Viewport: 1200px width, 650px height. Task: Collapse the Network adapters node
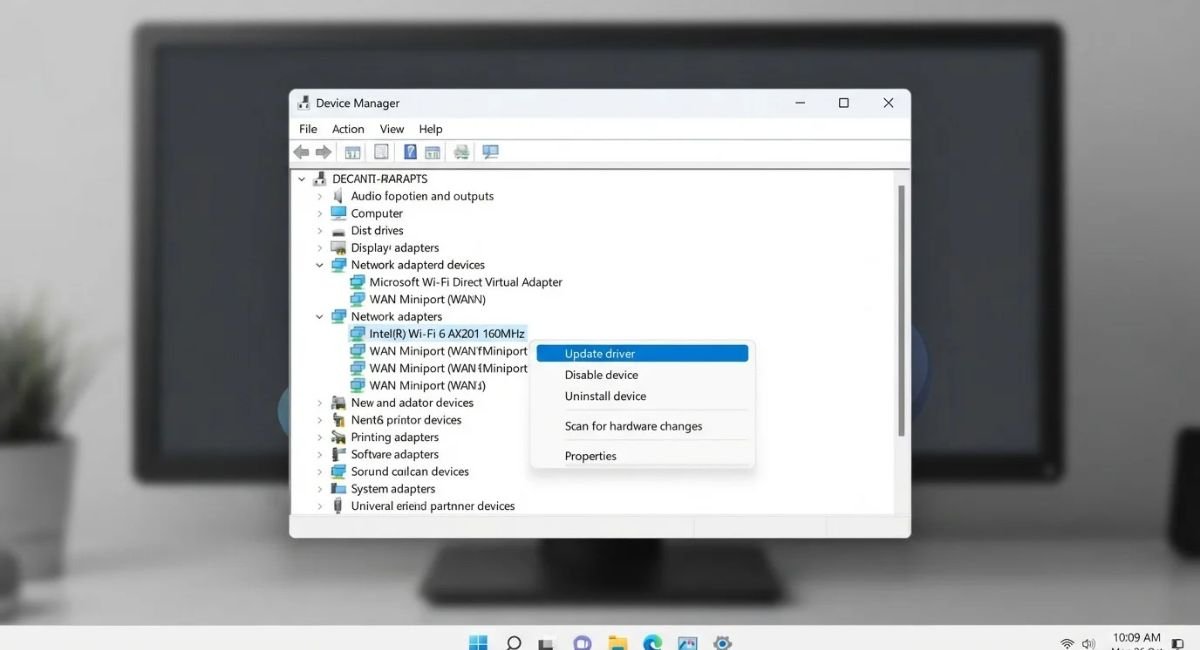tap(320, 317)
